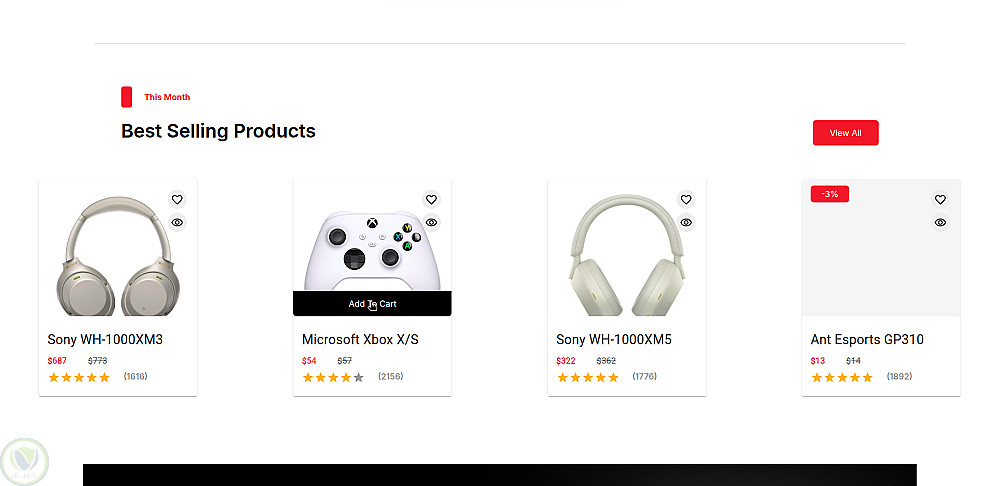Click the red This Month section marker

pyautogui.click(x=127, y=97)
